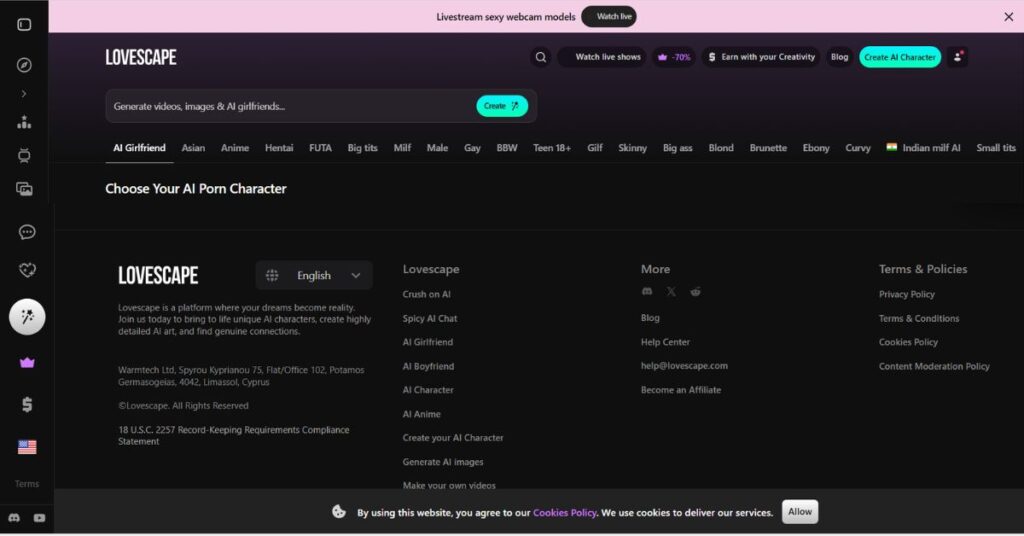Open the English language dropdown

click(x=314, y=275)
